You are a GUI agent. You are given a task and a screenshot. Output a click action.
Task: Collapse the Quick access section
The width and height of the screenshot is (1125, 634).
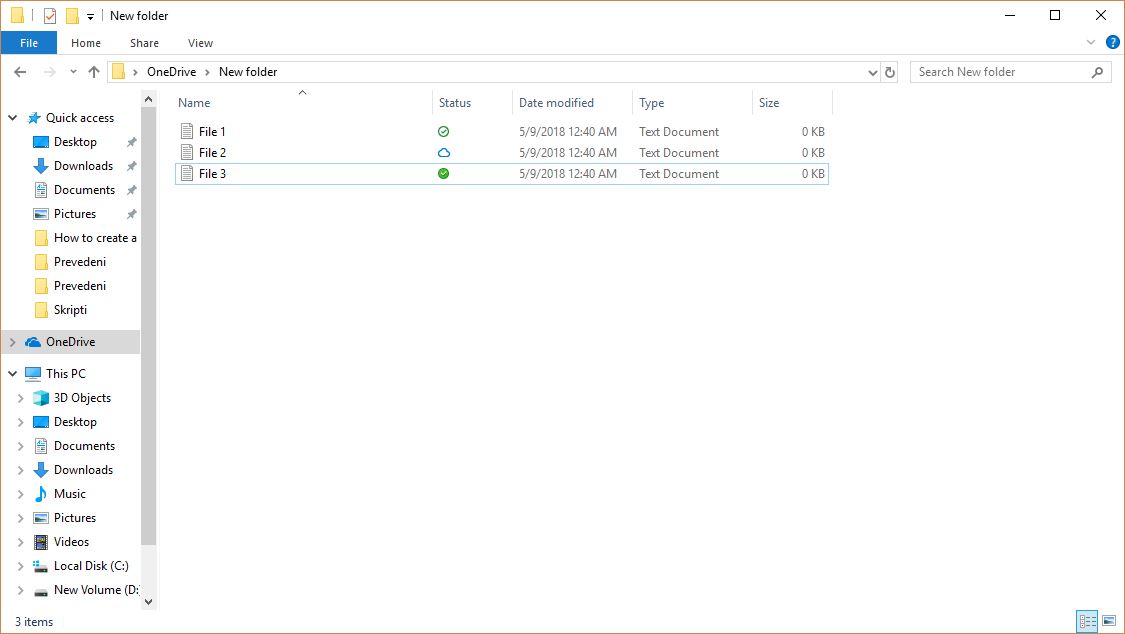tap(11, 117)
